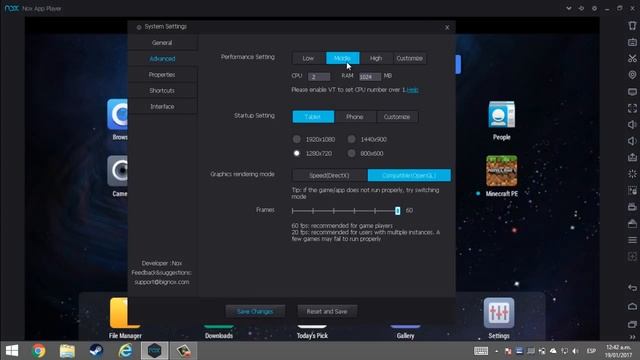Viewport: 640px width, 360px height.
Task: Close the System Settings dialog
Action: click(447, 27)
